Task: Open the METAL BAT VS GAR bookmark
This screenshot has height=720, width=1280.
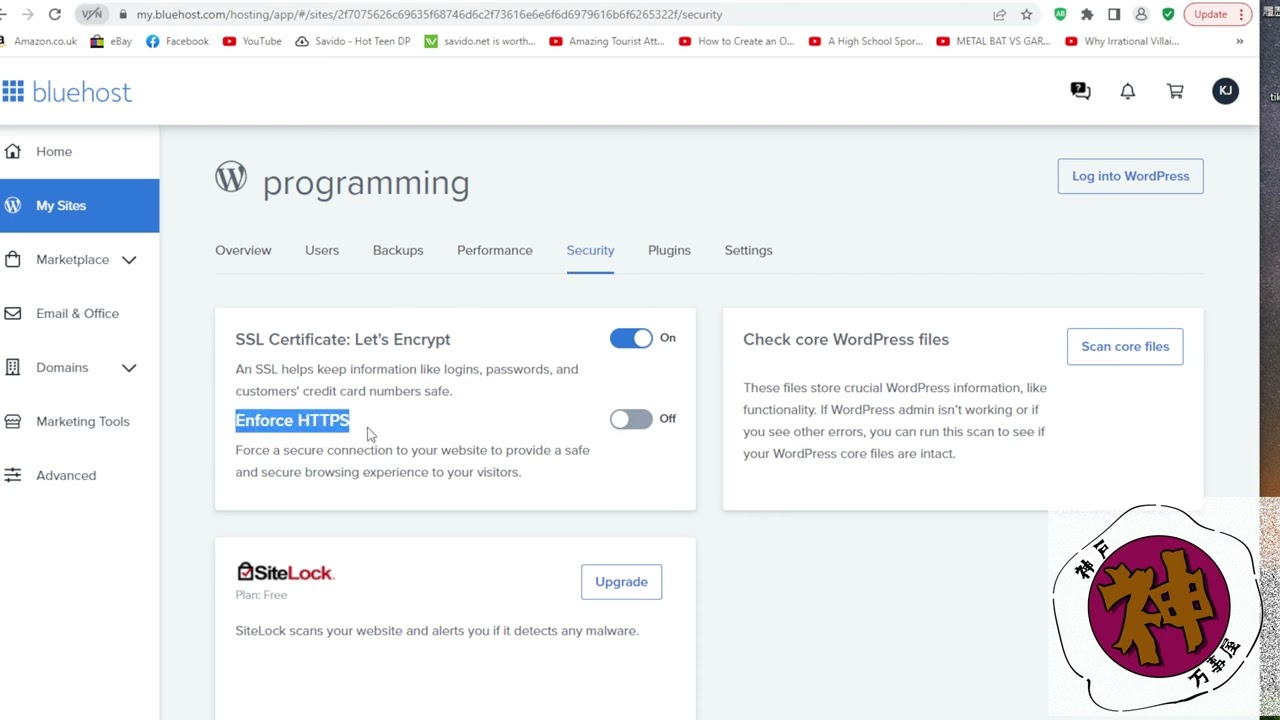Action: pyautogui.click(x=993, y=41)
